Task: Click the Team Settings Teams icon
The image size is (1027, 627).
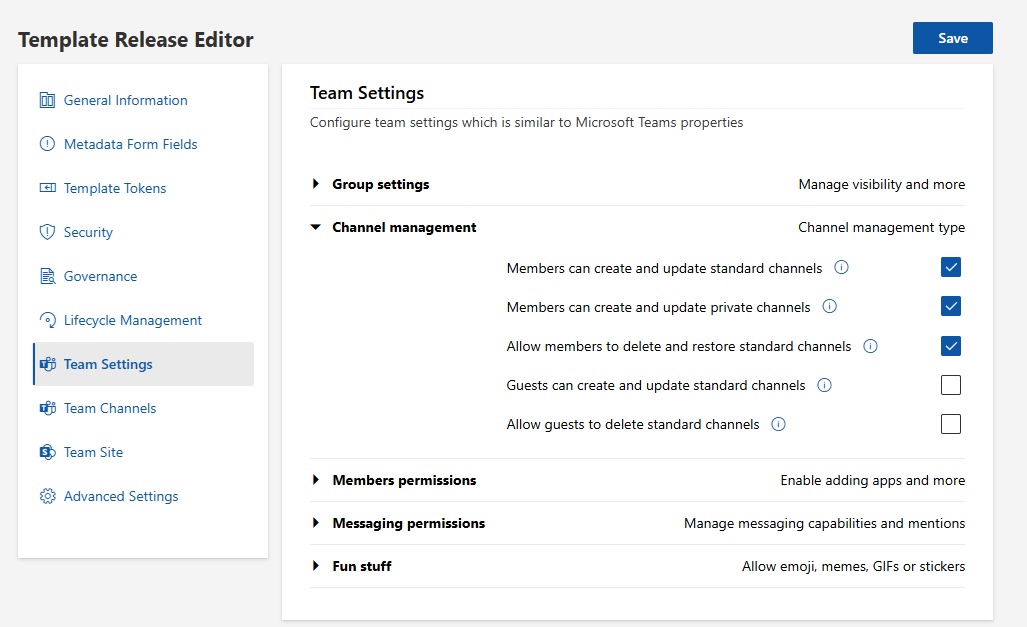Action: 47,364
